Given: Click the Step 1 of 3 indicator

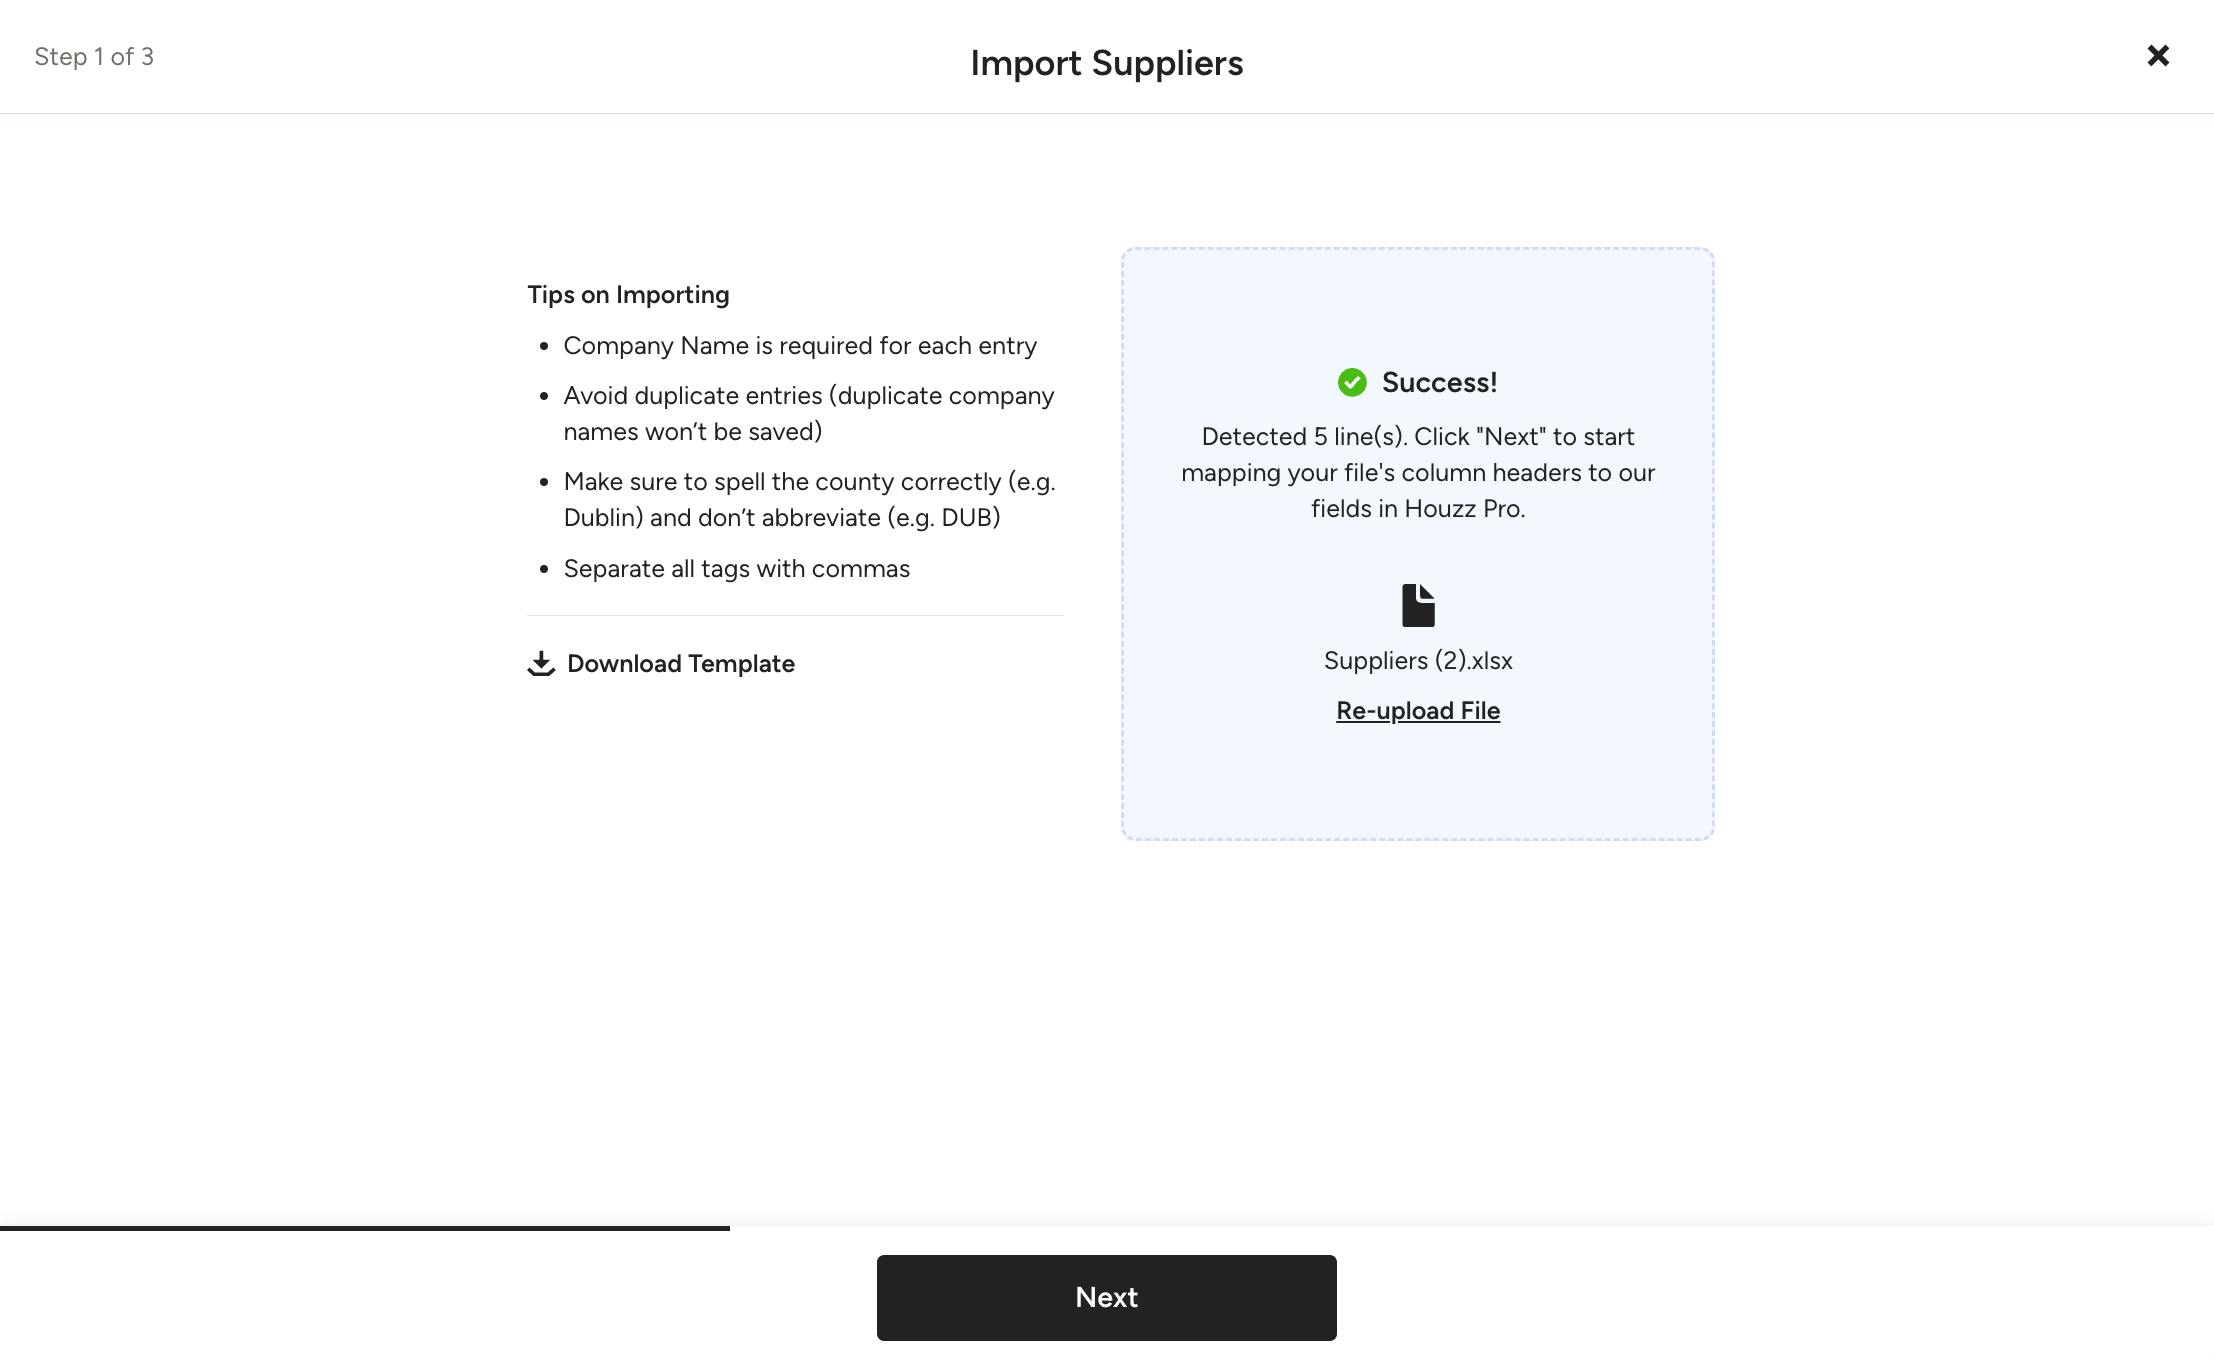Looking at the screenshot, I should coord(94,57).
